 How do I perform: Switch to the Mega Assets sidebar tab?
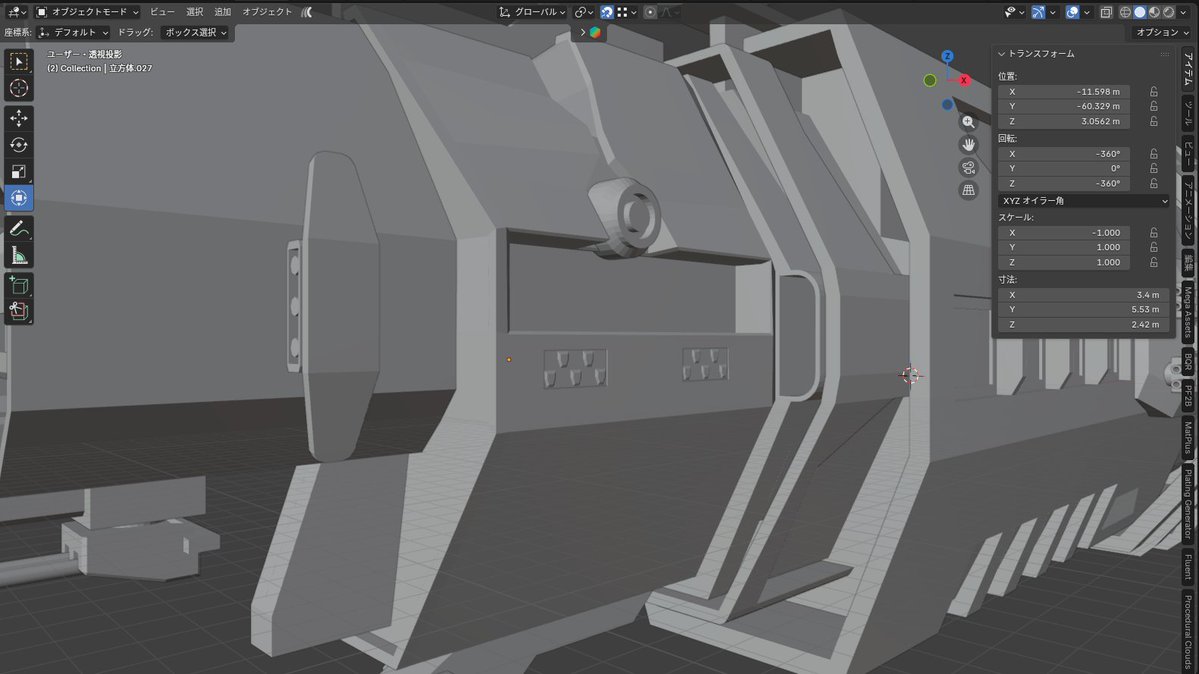(x=1188, y=311)
